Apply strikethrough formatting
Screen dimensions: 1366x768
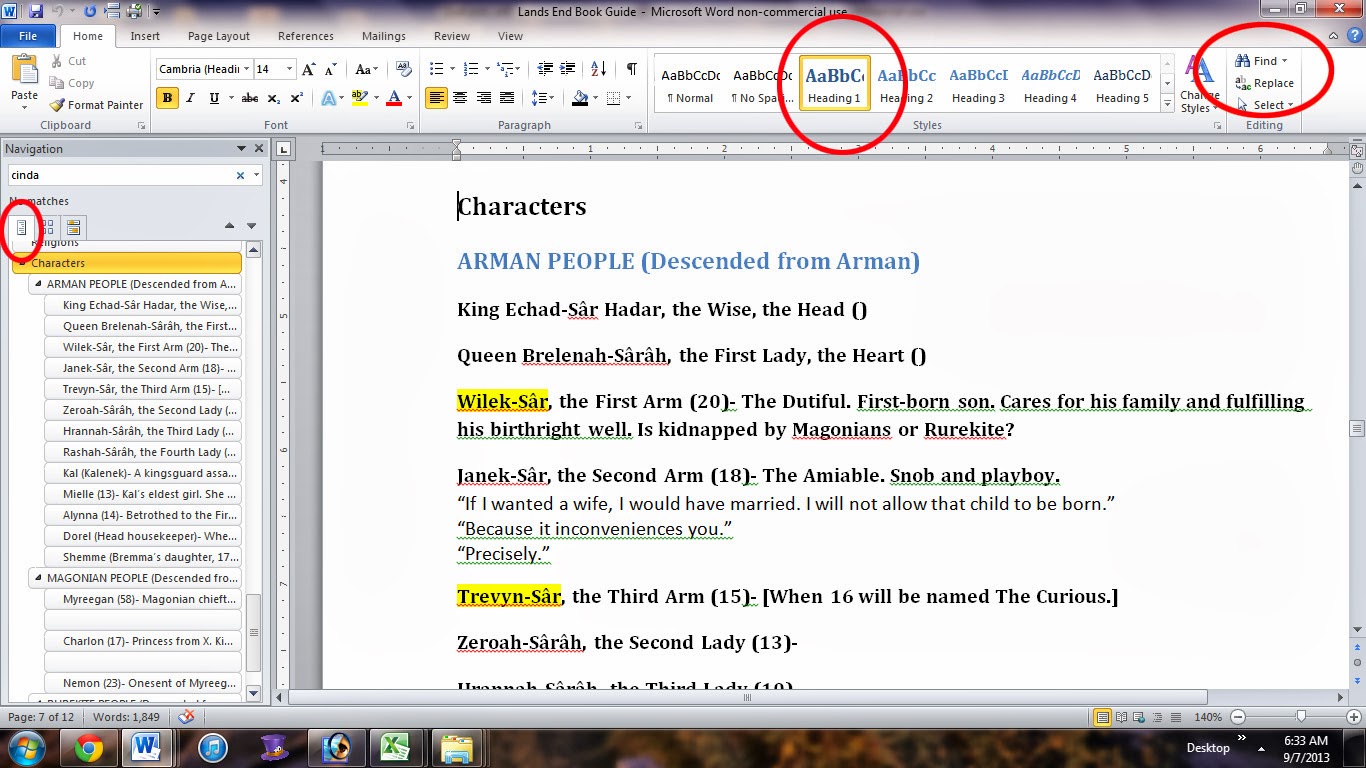pyautogui.click(x=250, y=98)
